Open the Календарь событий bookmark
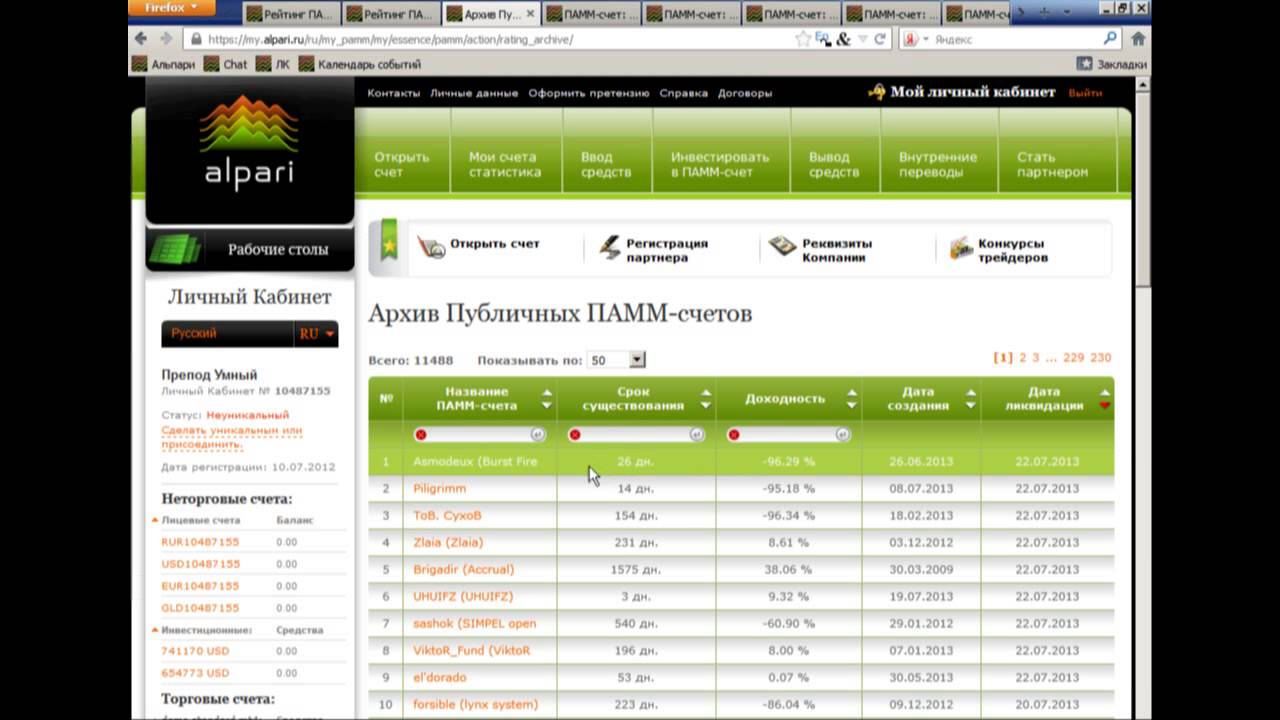This screenshot has height=720, width=1280. pos(360,64)
